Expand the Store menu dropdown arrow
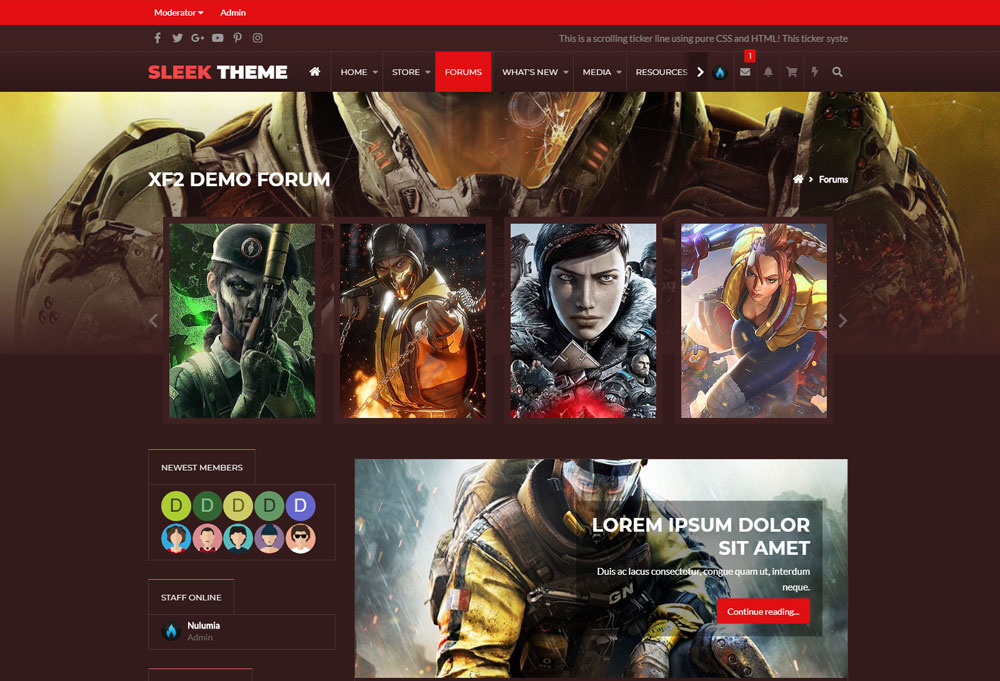The height and width of the screenshot is (681, 1000). [x=427, y=72]
